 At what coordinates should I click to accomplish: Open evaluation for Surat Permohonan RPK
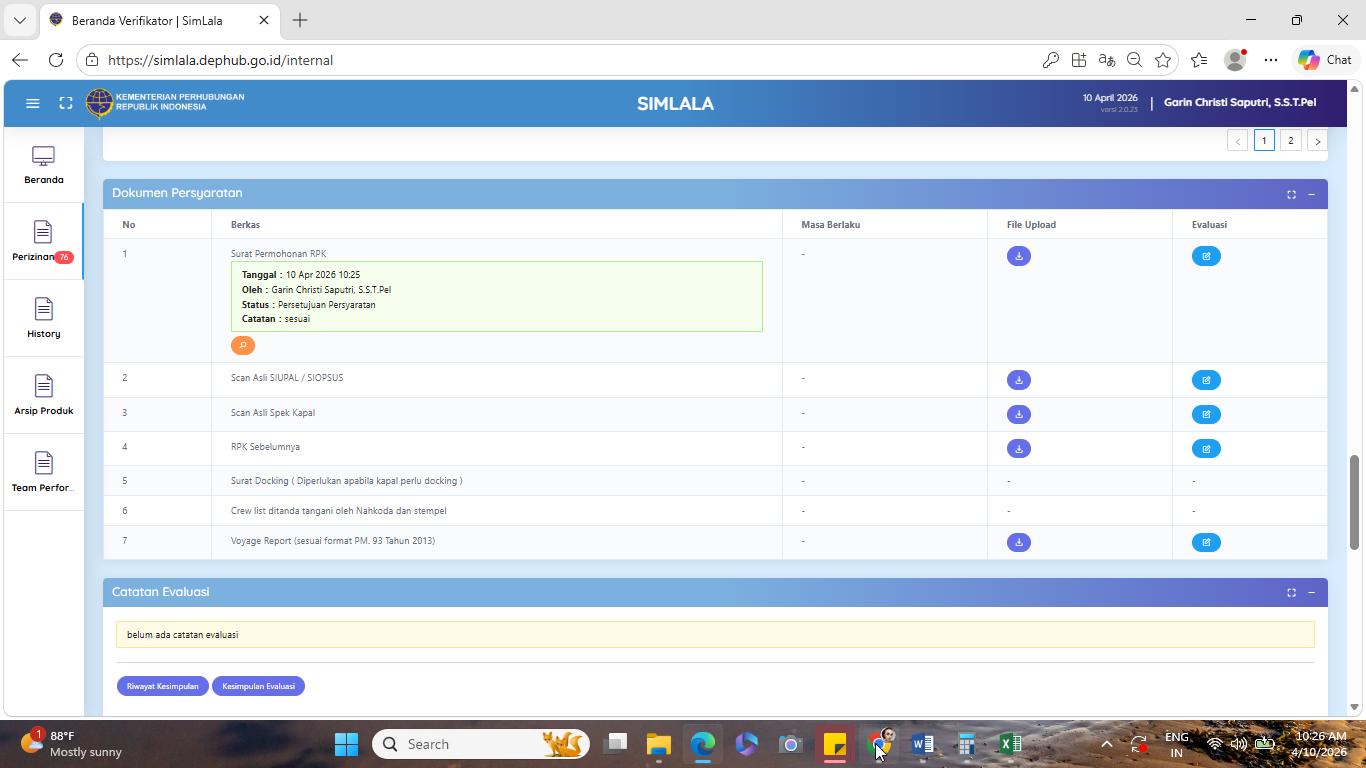[x=1206, y=256]
